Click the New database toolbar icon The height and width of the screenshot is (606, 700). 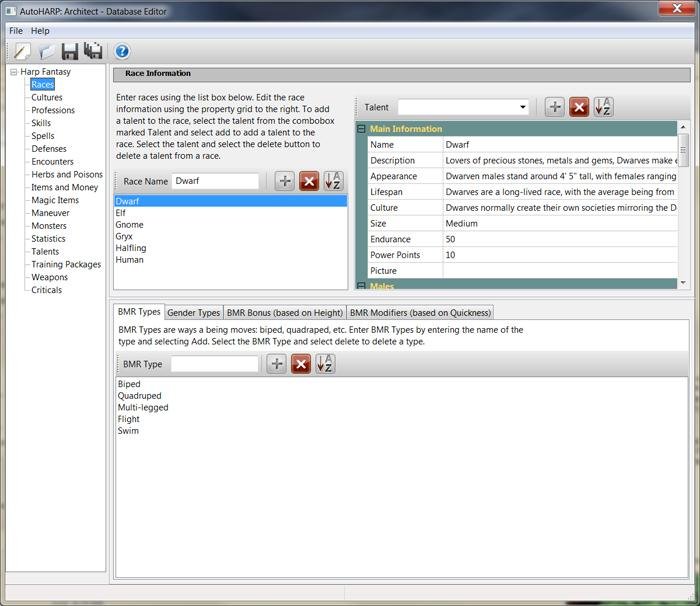click(x=22, y=51)
